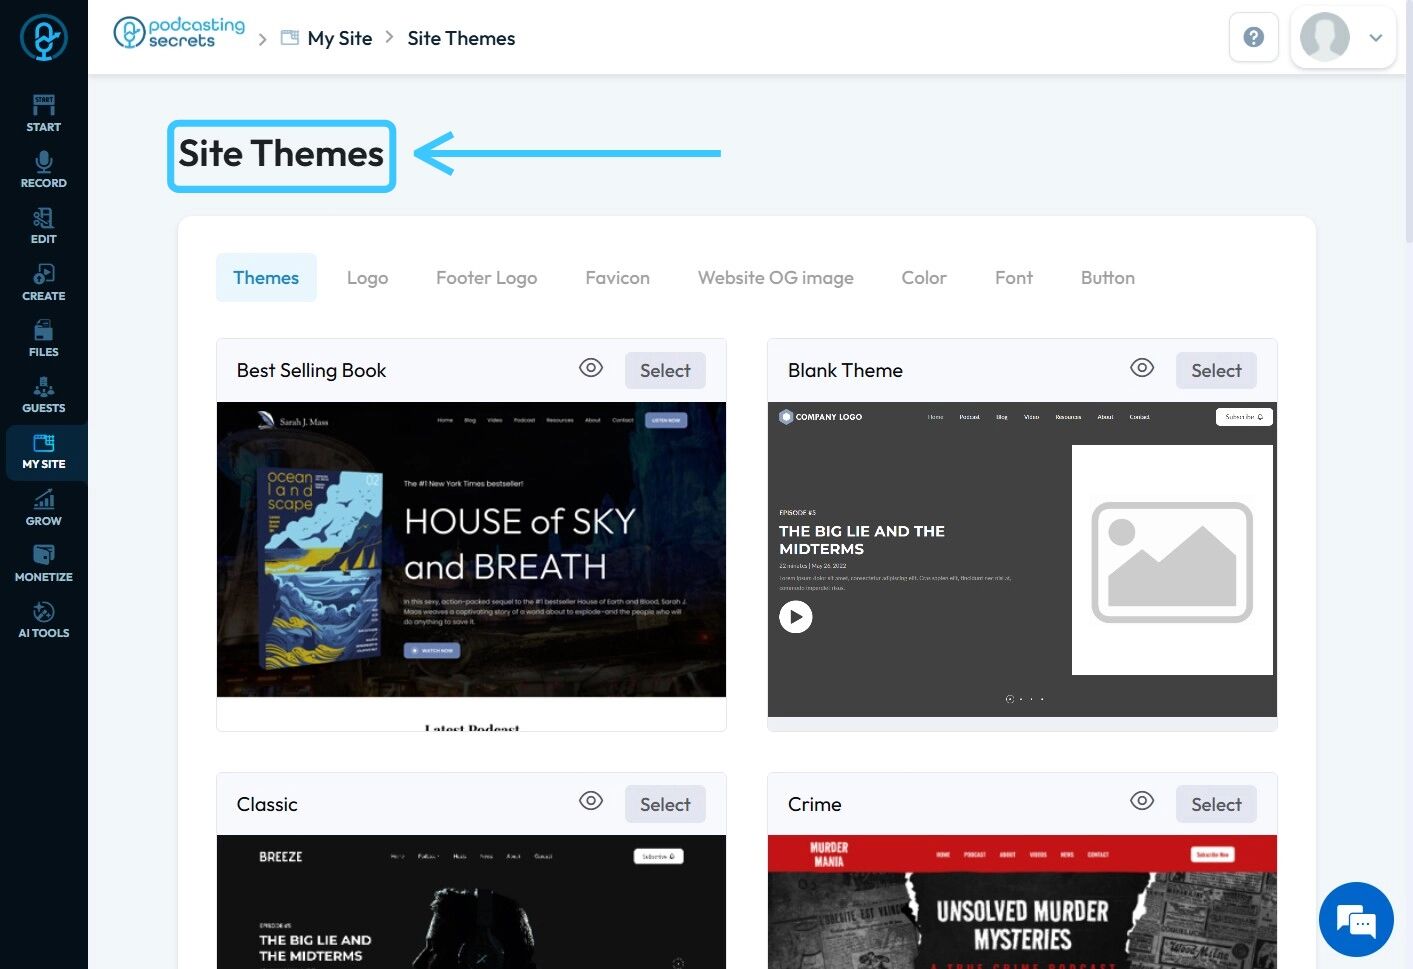Go to the Record section
Image resolution: width=1413 pixels, height=969 pixels.
pyautogui.click(x=44, y=169)
